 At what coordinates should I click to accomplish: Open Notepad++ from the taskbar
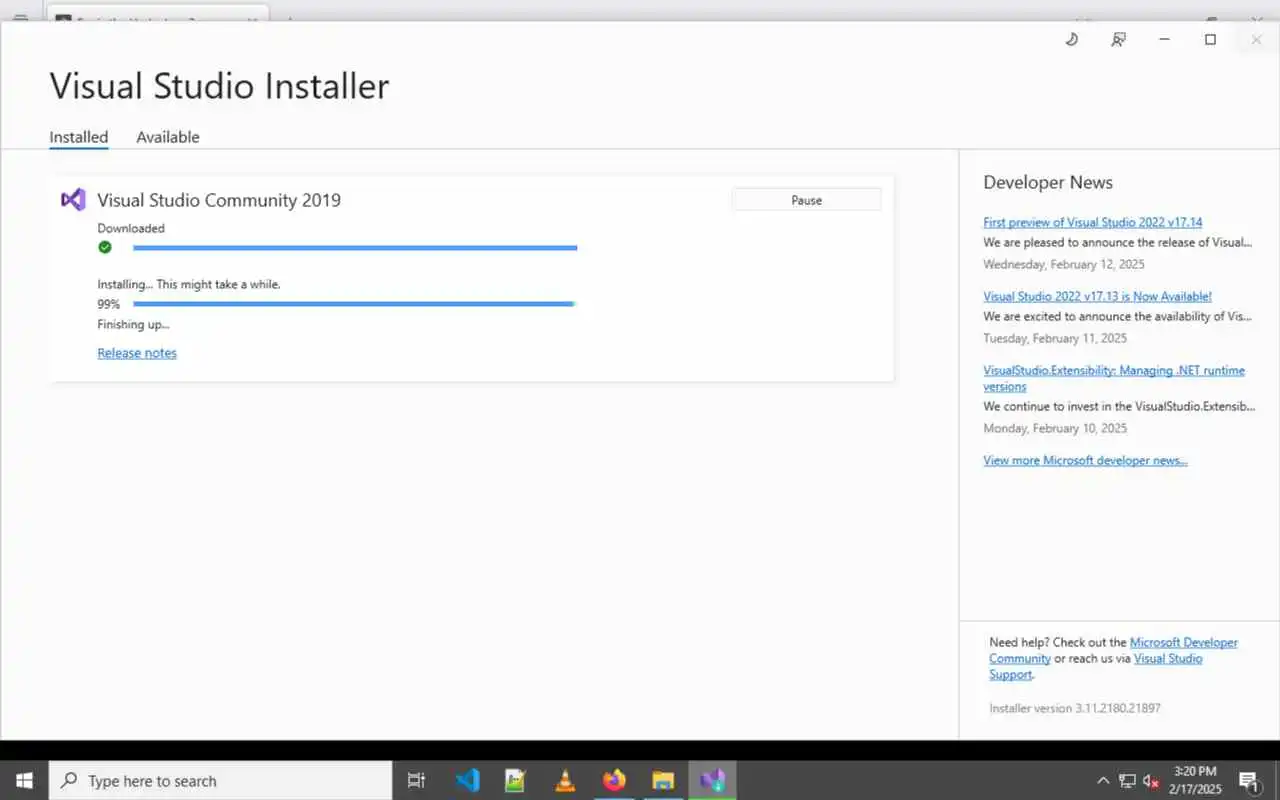515,780
